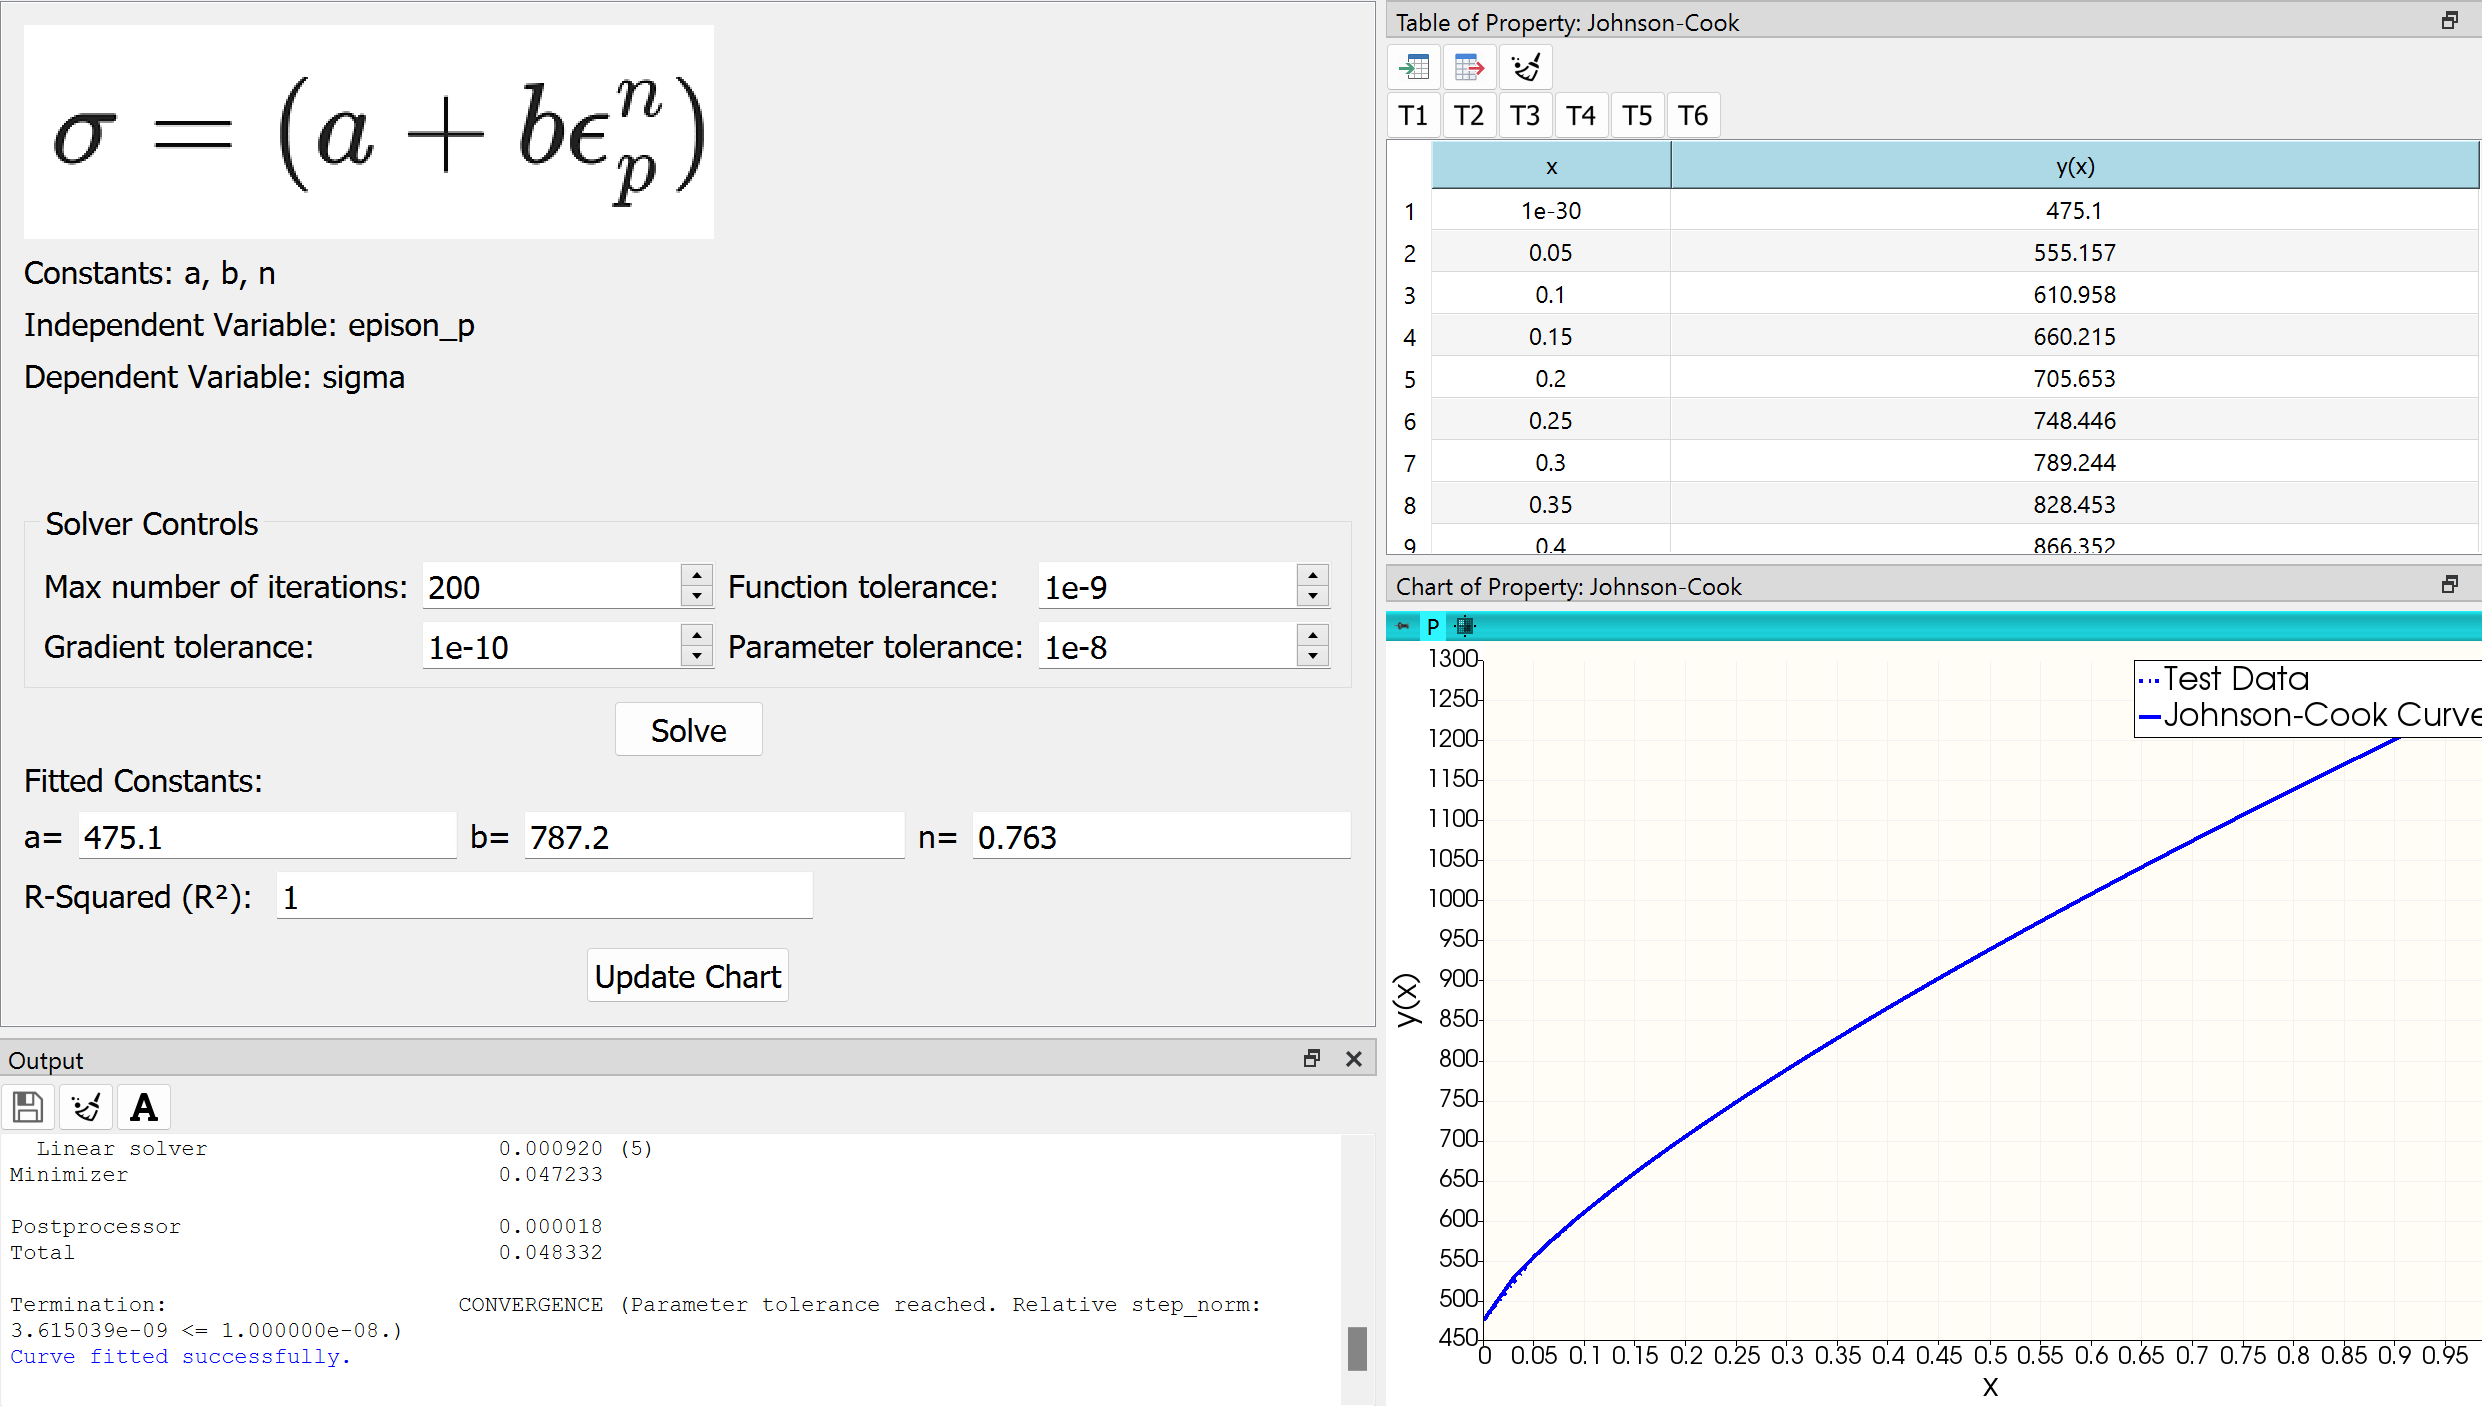The height and width of the screenshot is (1406, 2482).
Task: Switch to the T6 table tab
Action: tap(1692, 114)
